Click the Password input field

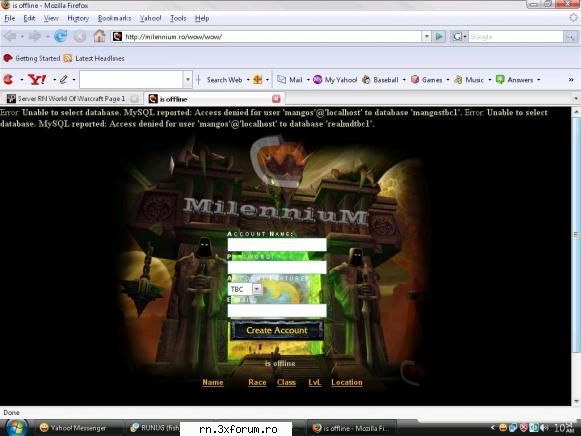click(277, 267)
